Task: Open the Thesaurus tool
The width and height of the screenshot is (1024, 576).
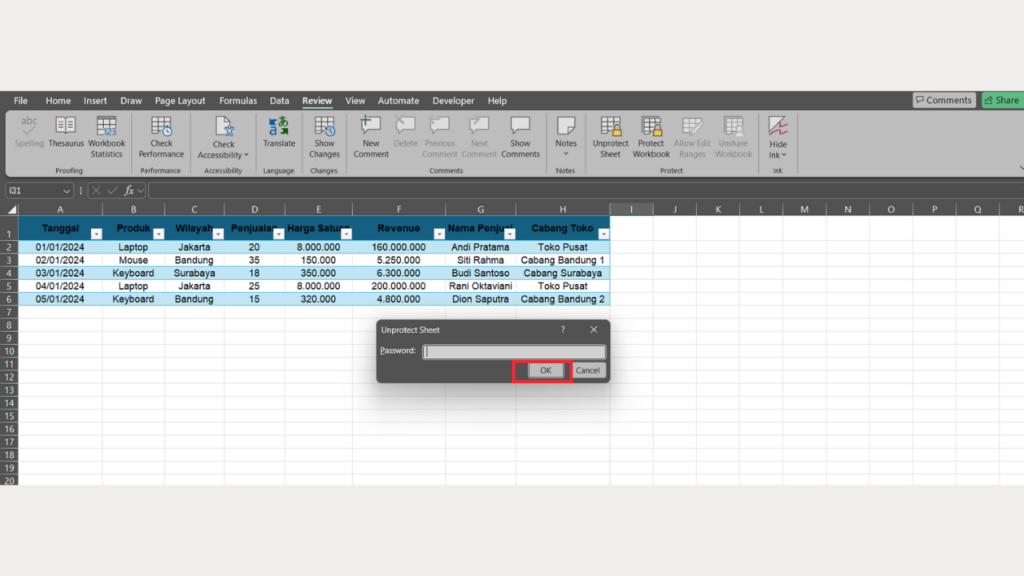Action: coord(65,127)
